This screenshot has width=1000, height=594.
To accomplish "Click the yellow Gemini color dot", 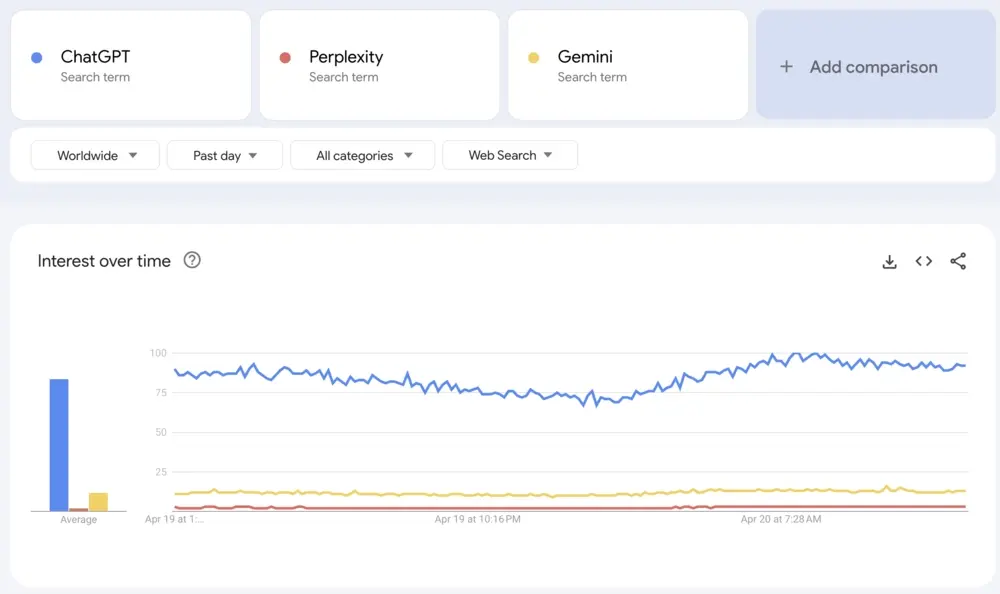I will [x=535, y=57].
